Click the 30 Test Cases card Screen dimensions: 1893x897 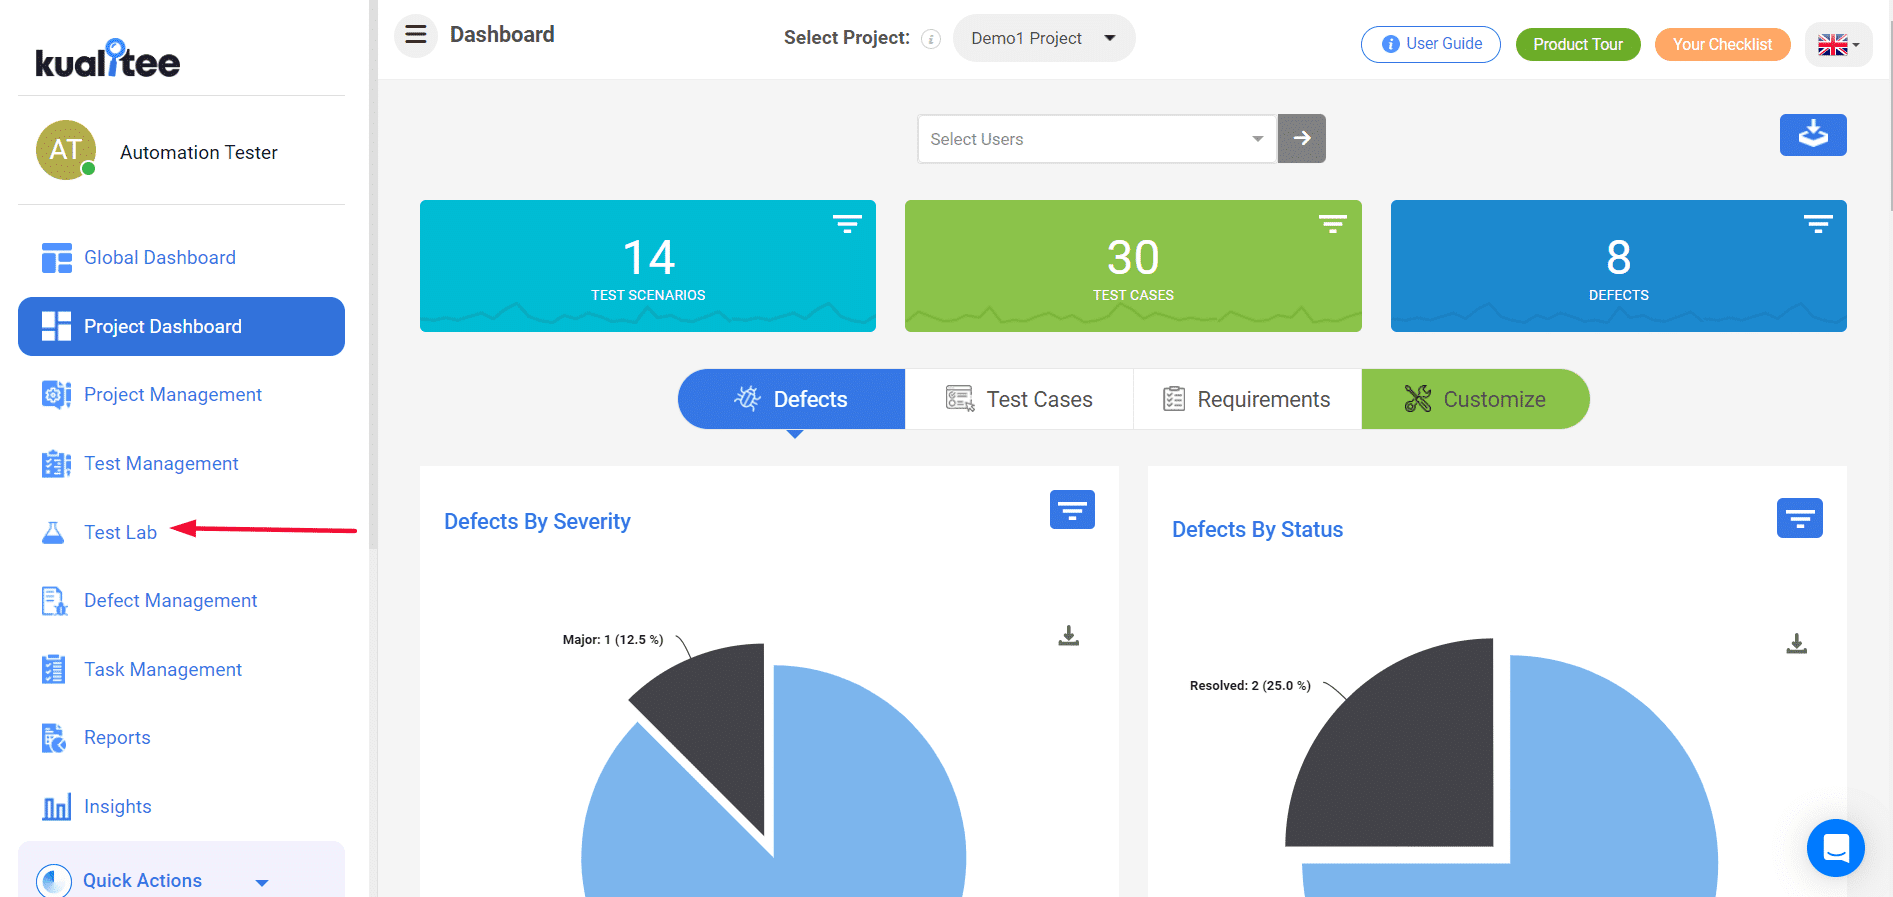pos(1133,266)
